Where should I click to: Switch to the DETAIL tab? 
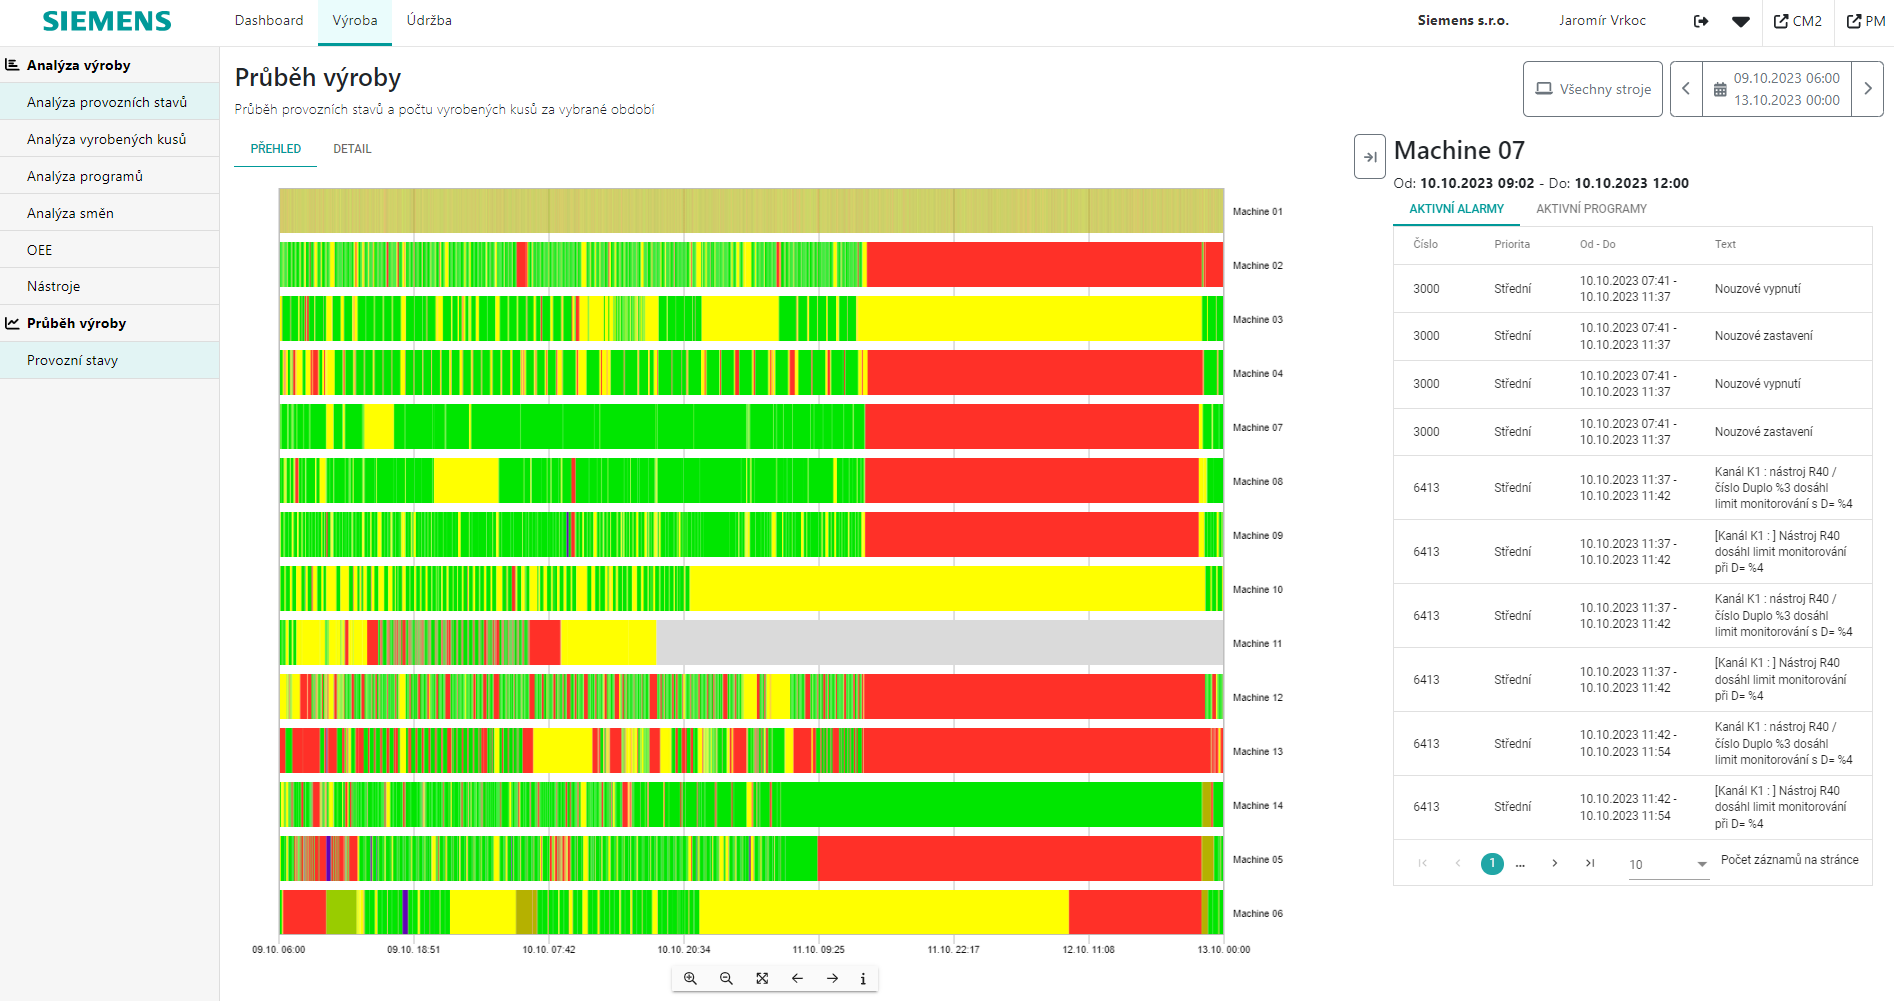tap(352, 149)
